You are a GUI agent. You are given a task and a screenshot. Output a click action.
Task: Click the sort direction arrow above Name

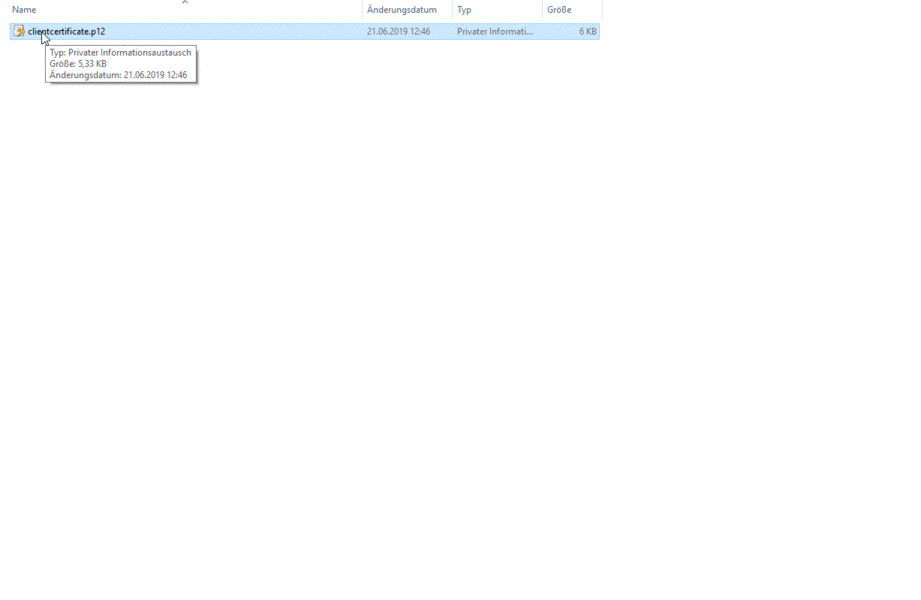185,2
